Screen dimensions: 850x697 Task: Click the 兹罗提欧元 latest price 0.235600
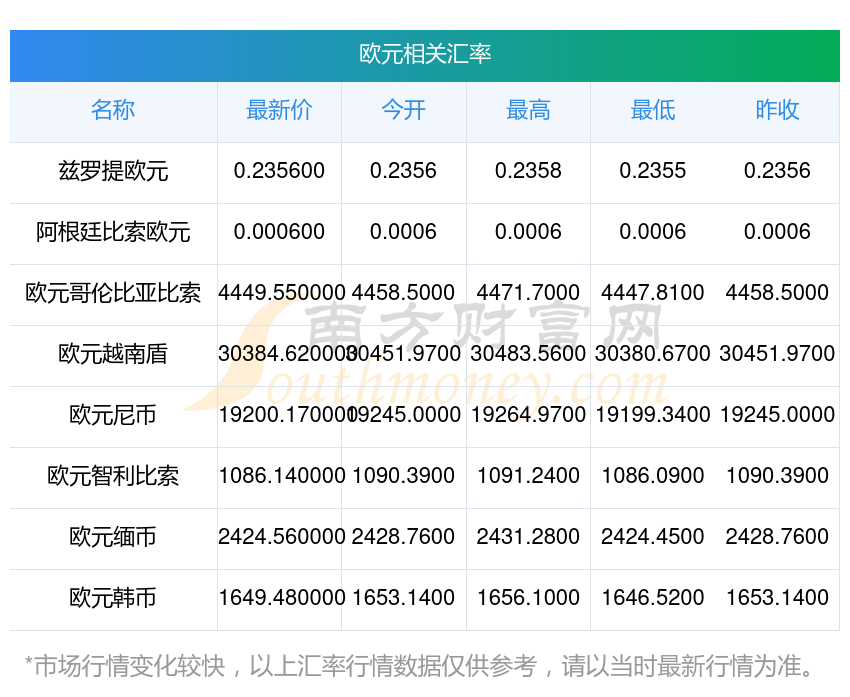[x=279, y=171]
